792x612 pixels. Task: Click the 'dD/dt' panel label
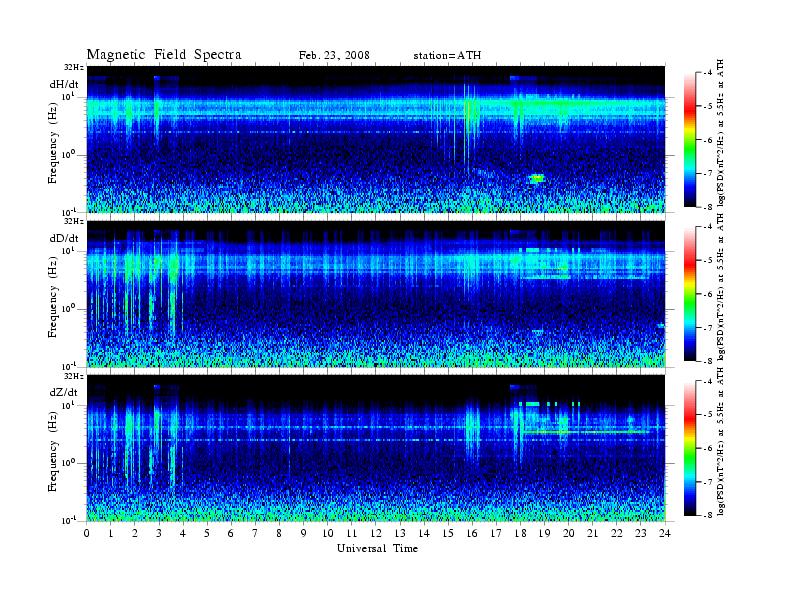64,238
